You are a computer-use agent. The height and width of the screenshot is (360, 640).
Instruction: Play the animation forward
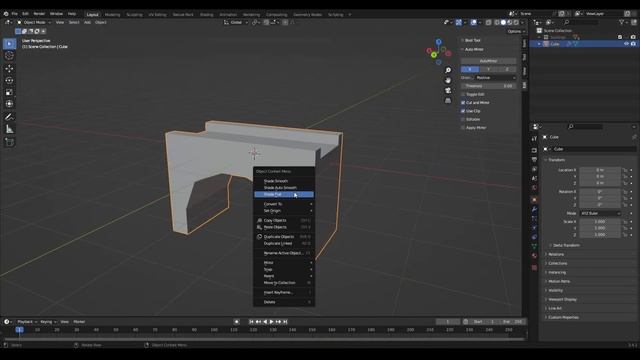click(x=272, y=322)
